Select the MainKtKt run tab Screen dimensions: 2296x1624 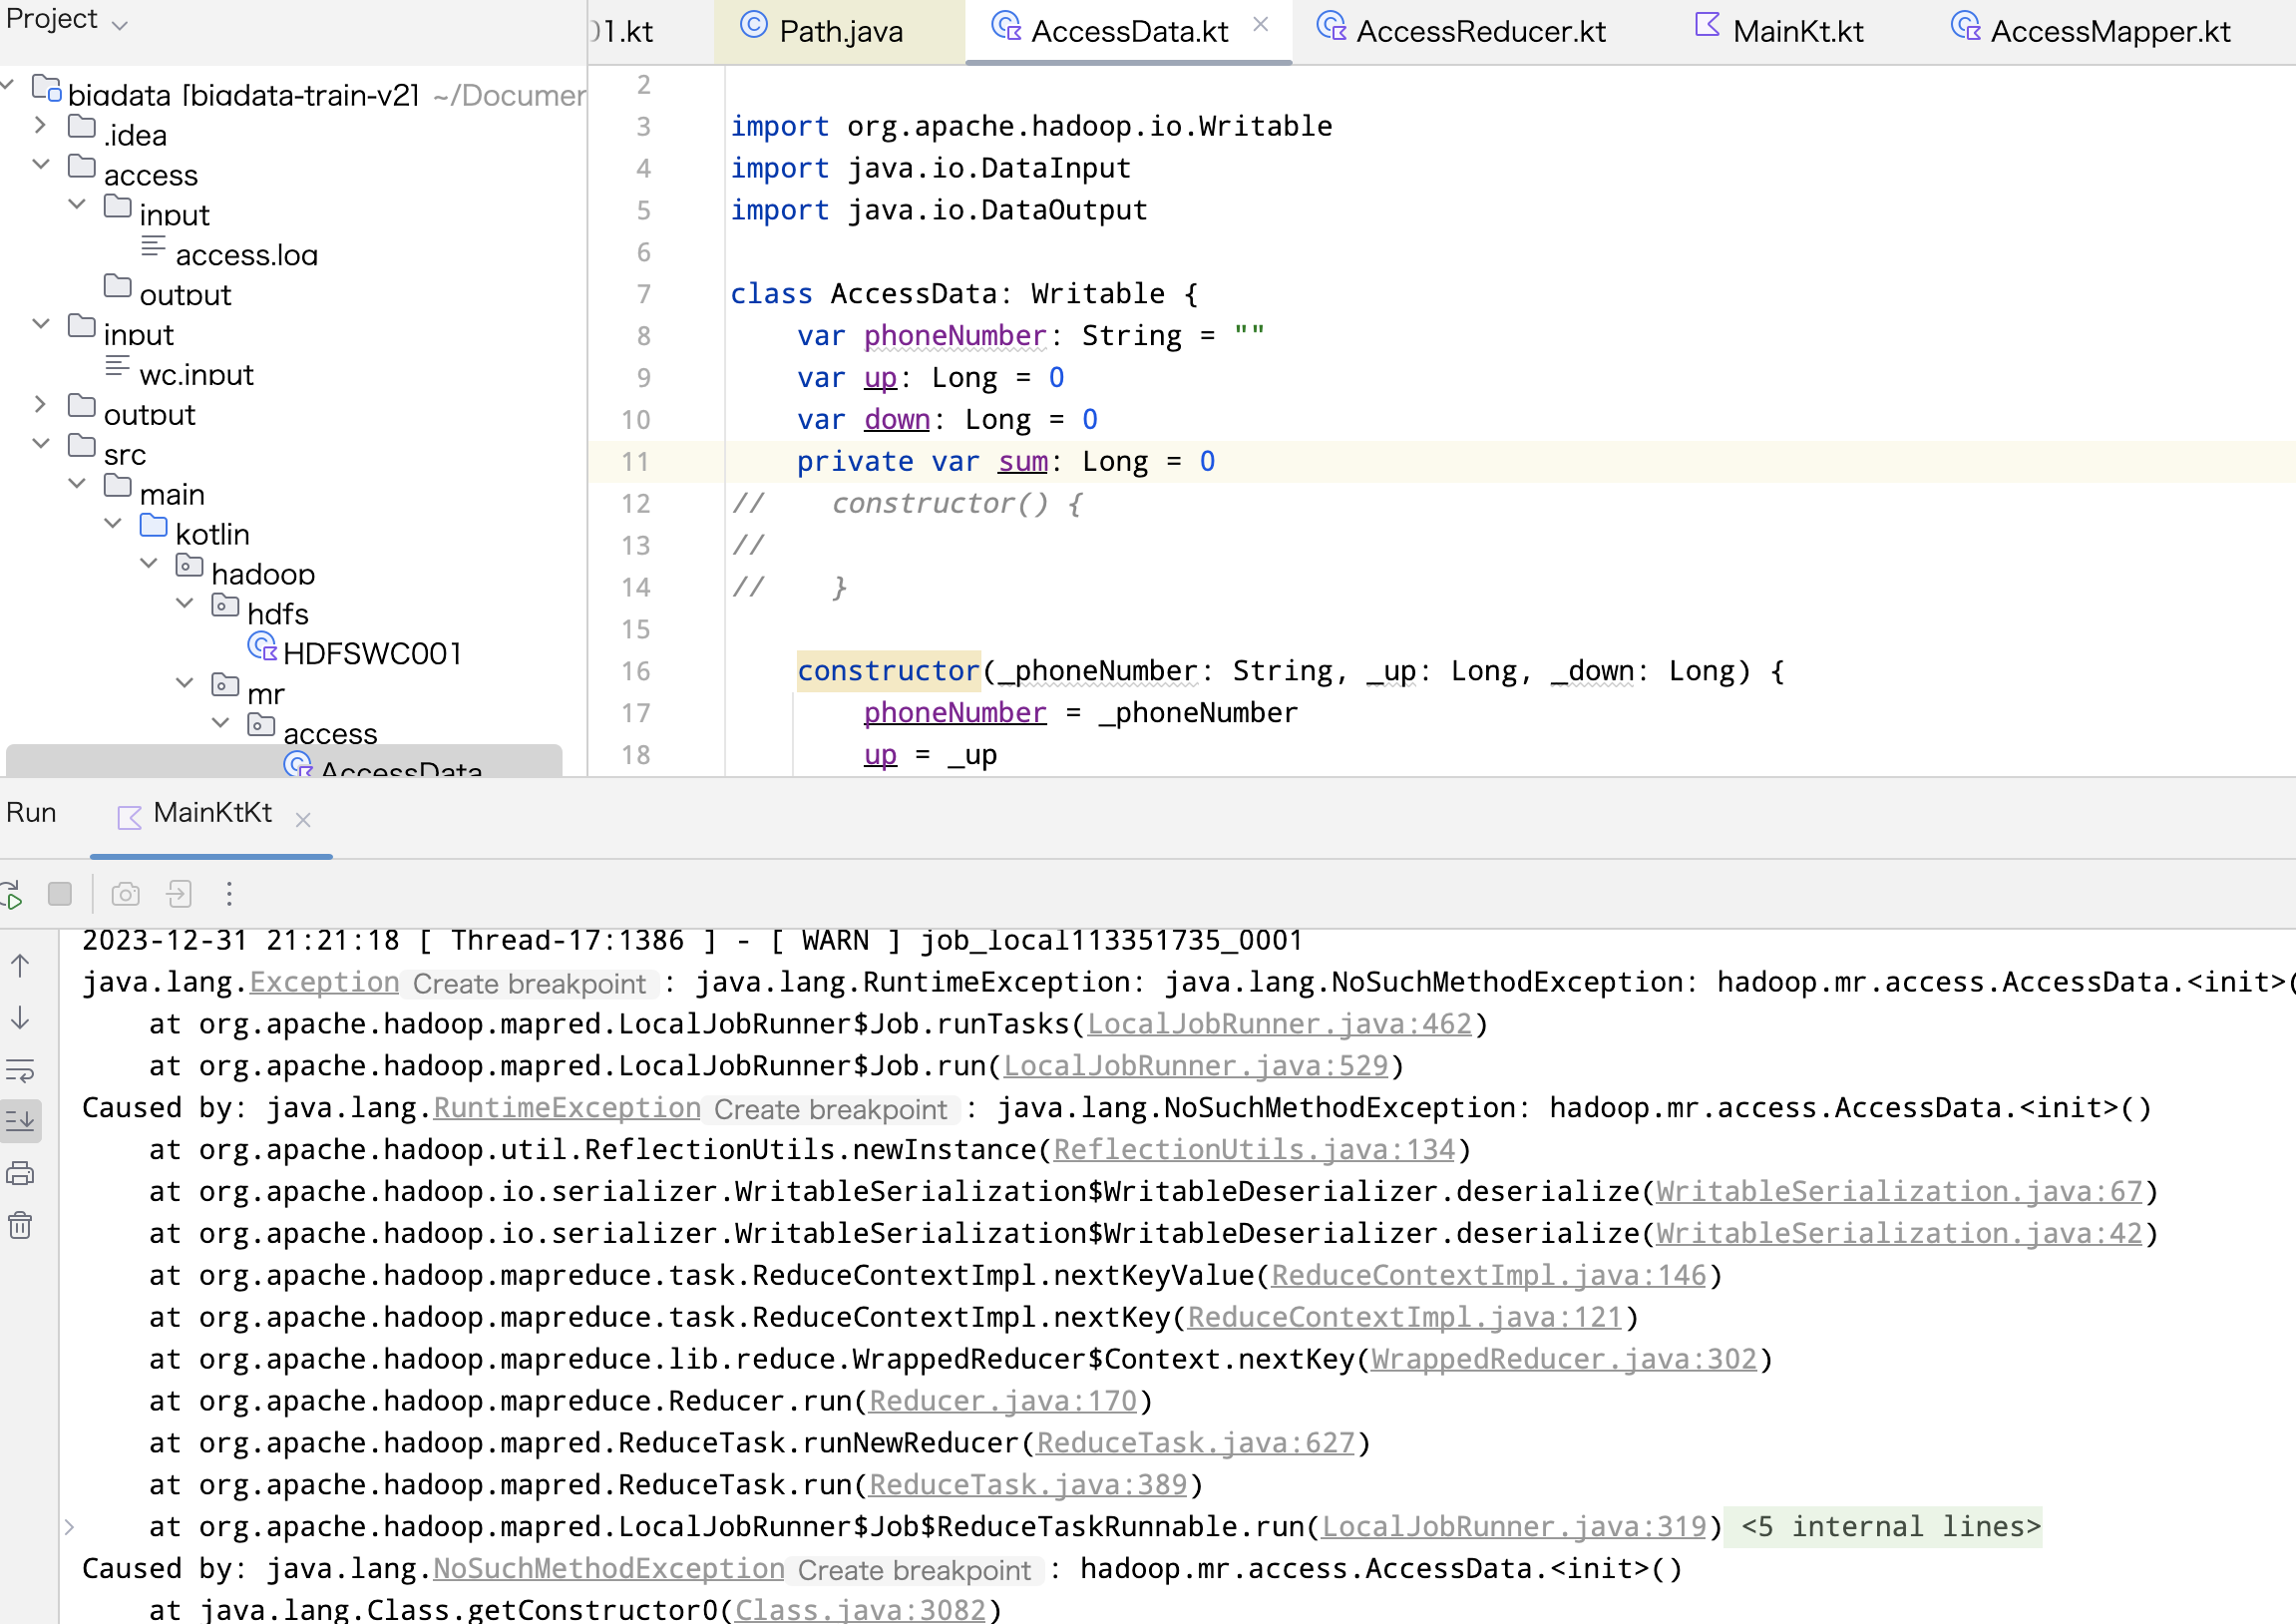[x=212, y=813]
